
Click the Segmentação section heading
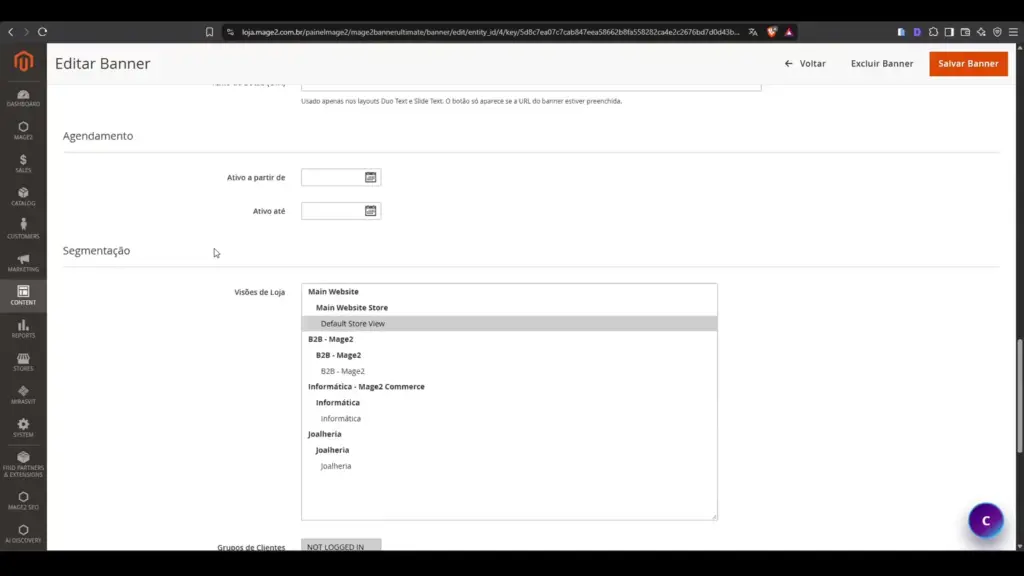tap(96, 251)
